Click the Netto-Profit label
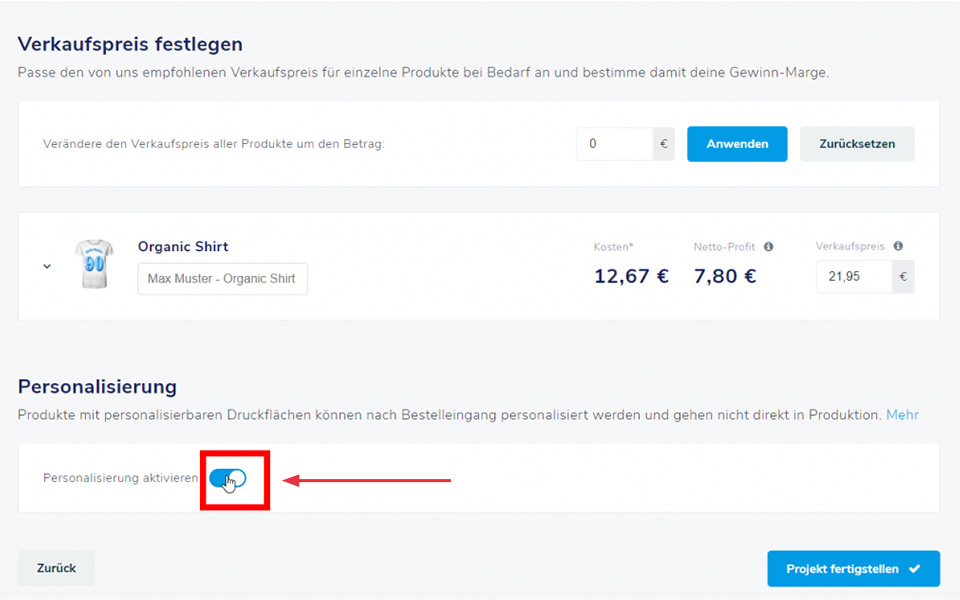Image resolution: width=960 pixels, height=600 pixels. tap(724, 247)
